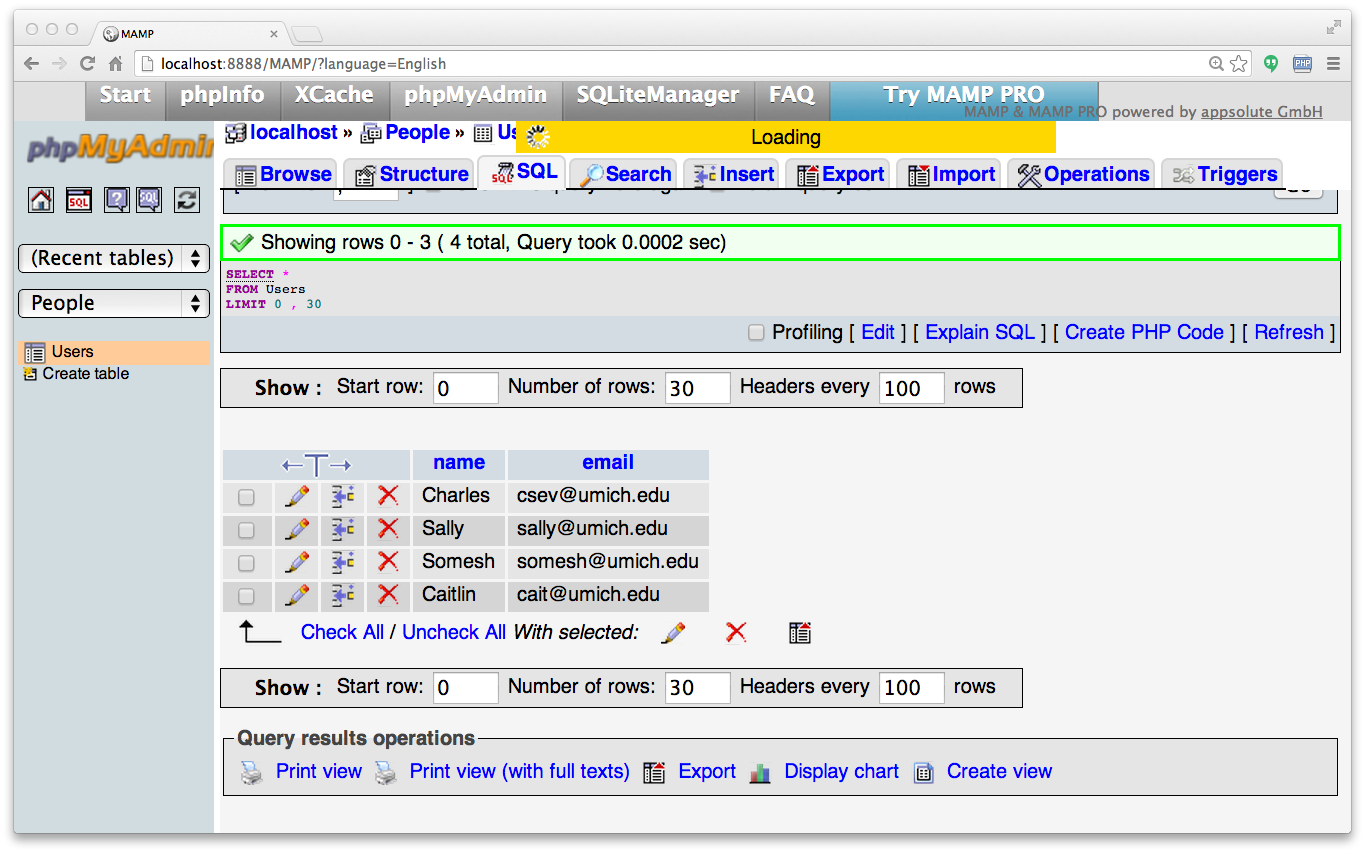1365x853 pixels.
Task: Click the Refresh query link
Action: [x=1289, y=332]
